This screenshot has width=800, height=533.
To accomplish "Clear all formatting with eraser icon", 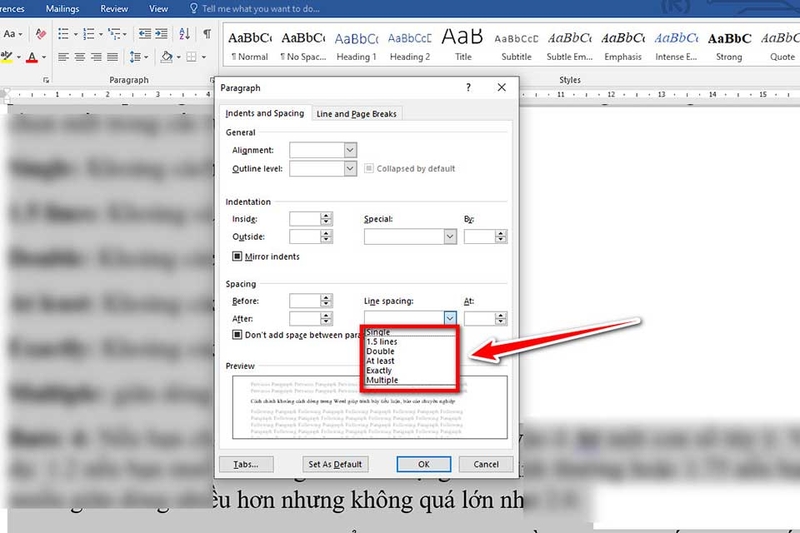I will point(41,34).
